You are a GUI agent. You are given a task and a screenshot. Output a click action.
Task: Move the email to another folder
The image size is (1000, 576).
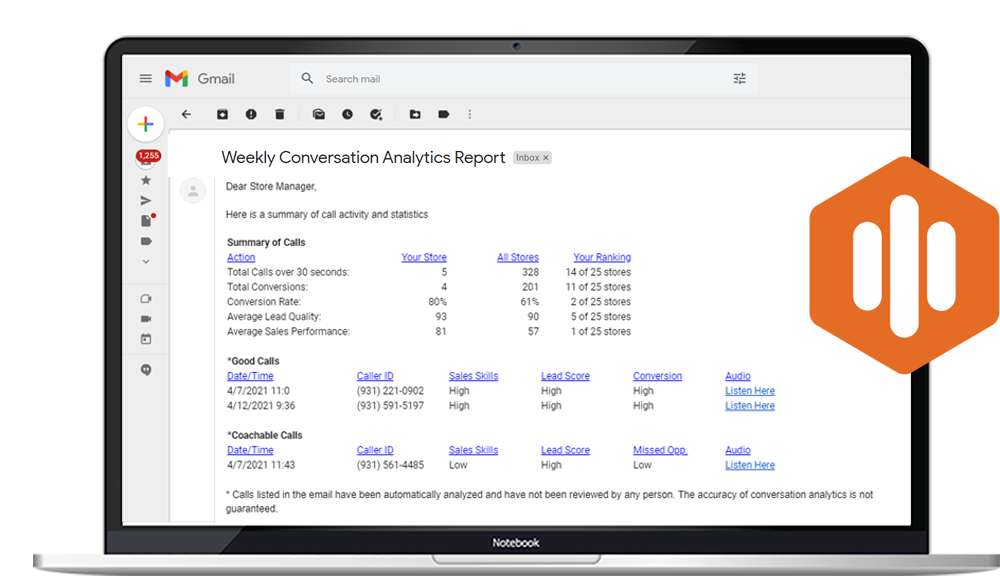coord(415,114)
